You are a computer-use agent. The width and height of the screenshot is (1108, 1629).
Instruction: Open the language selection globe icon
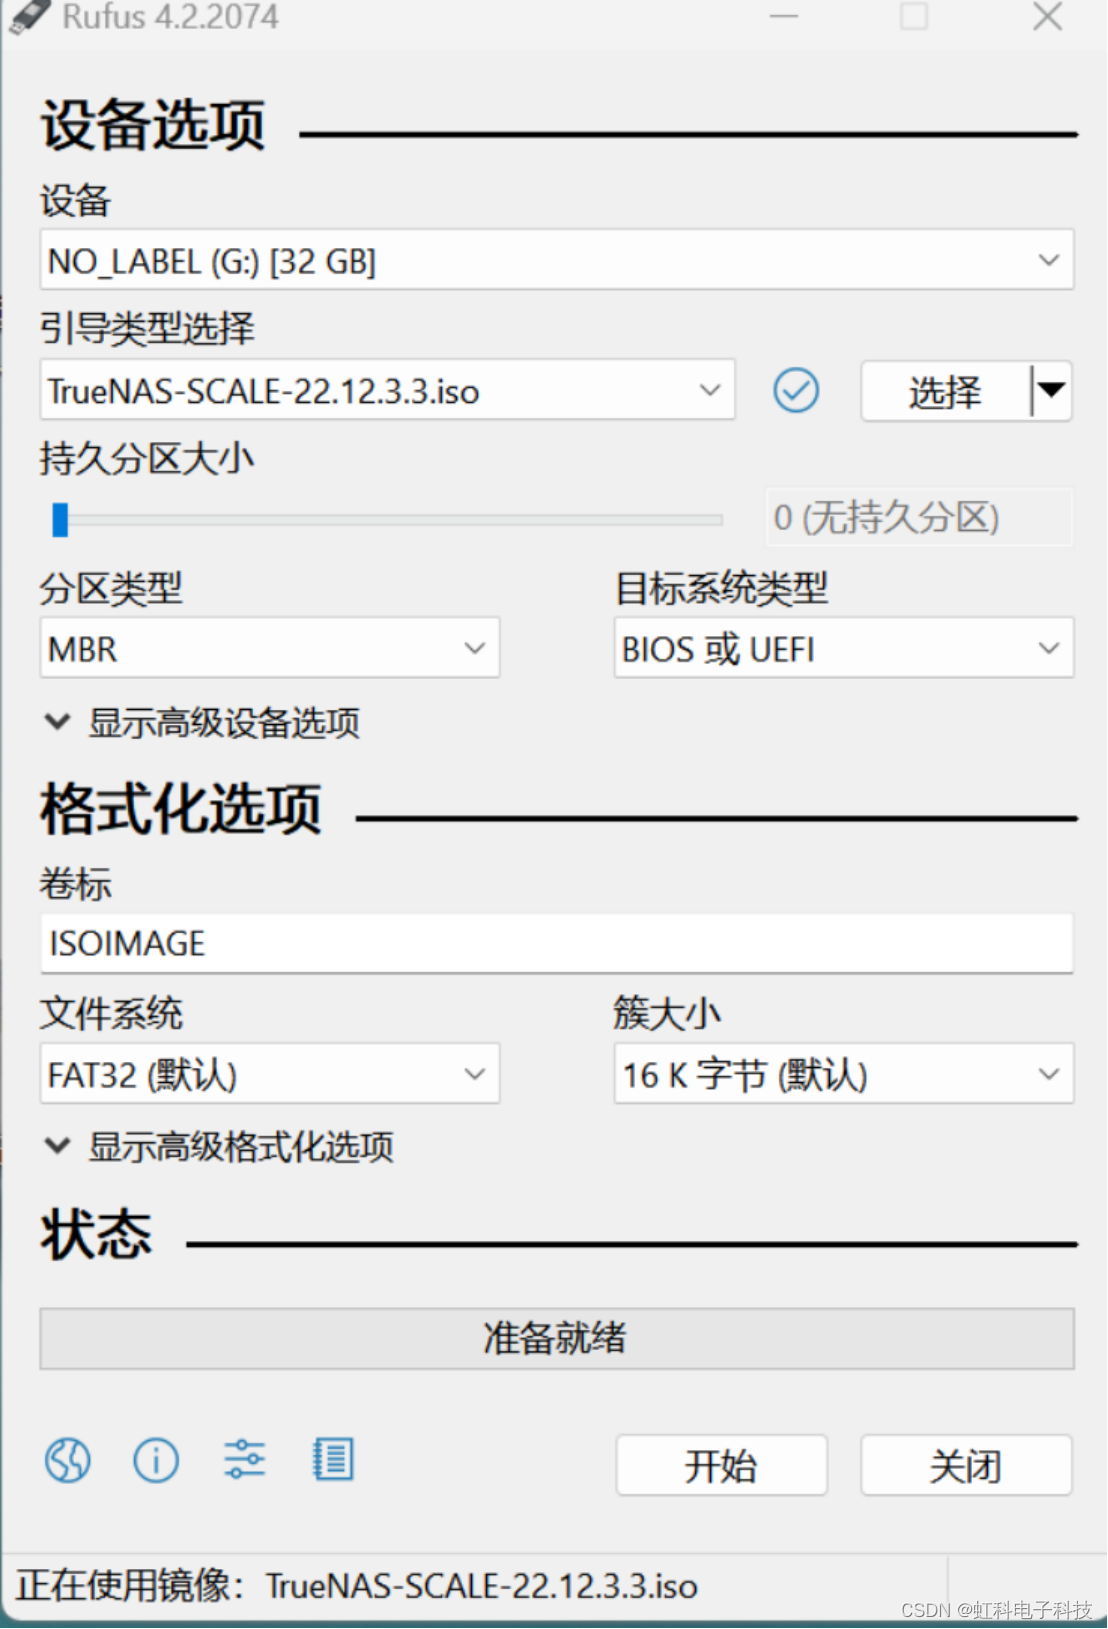pyautogui.click(x=67, y=1461)
